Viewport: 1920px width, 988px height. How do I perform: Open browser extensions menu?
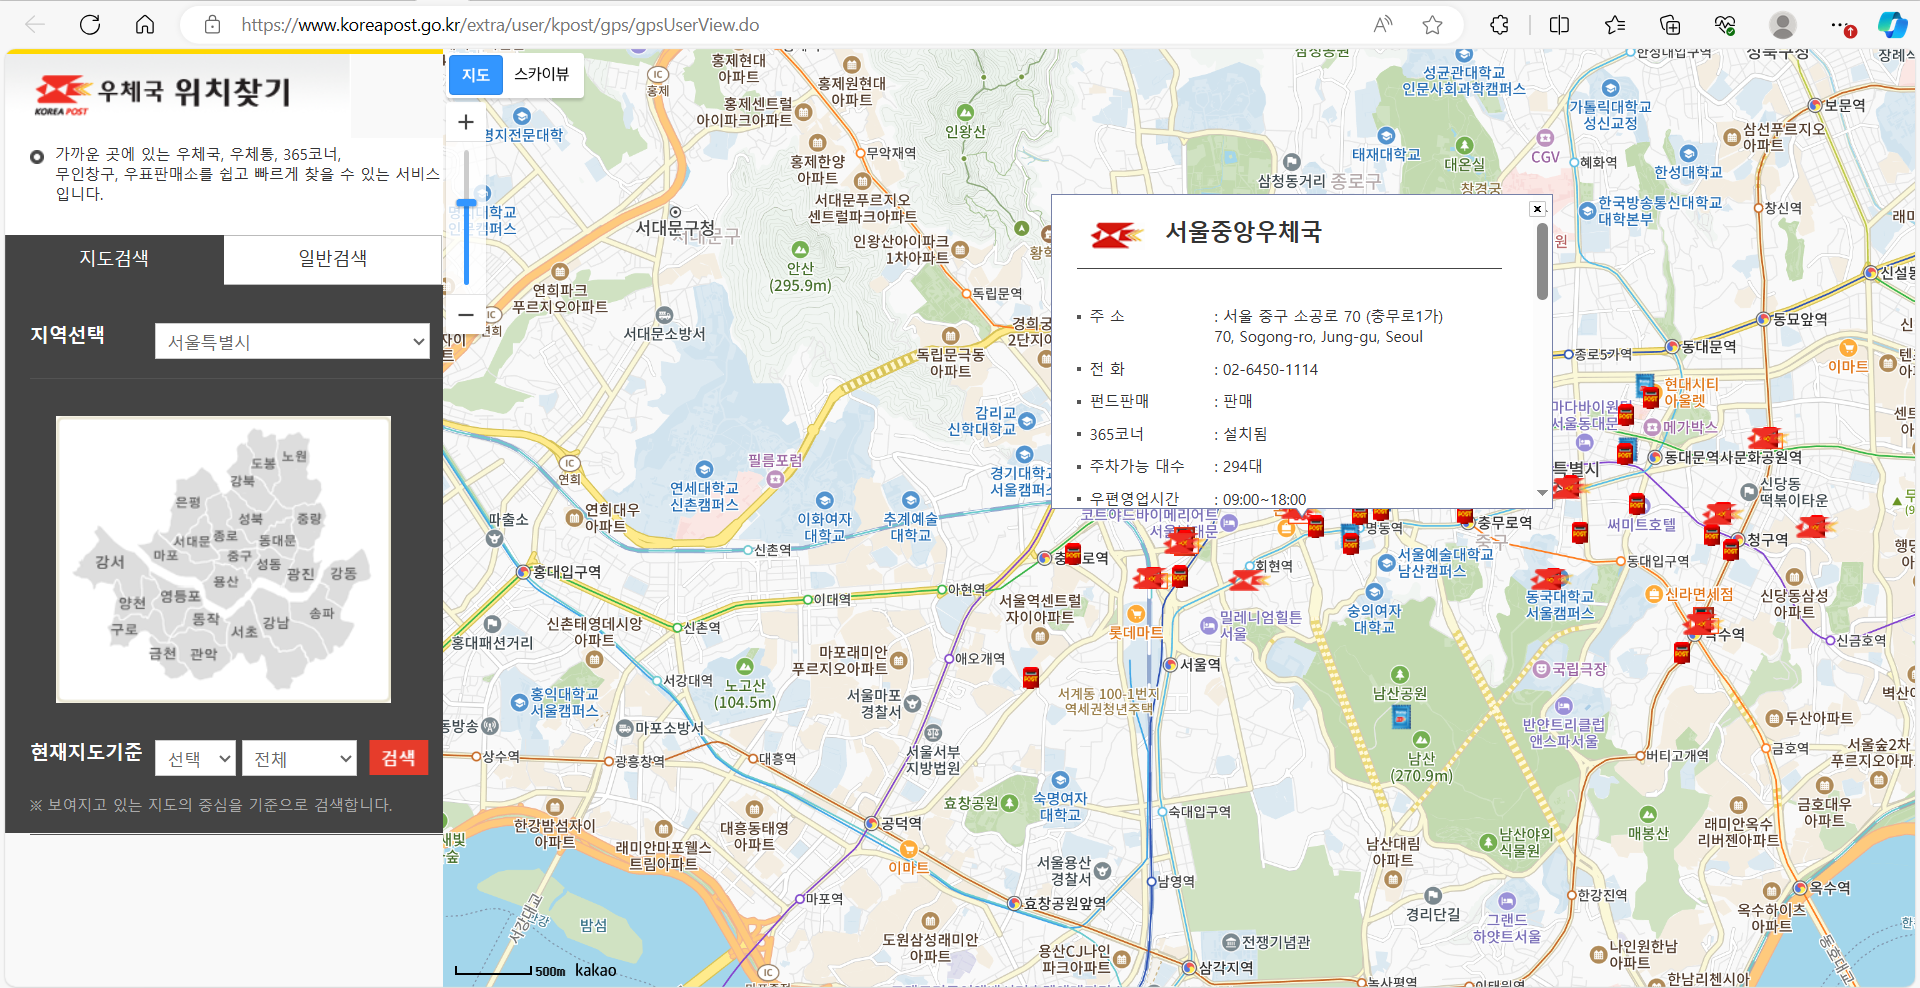[1499, 25]
